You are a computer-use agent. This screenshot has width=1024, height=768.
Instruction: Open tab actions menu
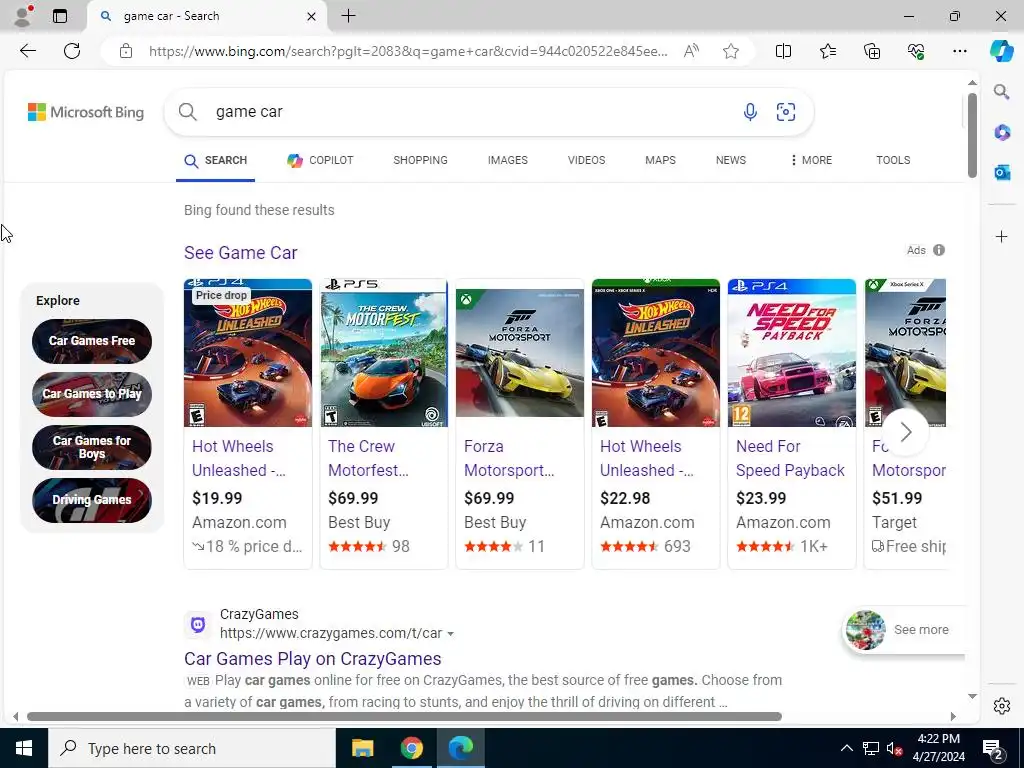point(60,16)
